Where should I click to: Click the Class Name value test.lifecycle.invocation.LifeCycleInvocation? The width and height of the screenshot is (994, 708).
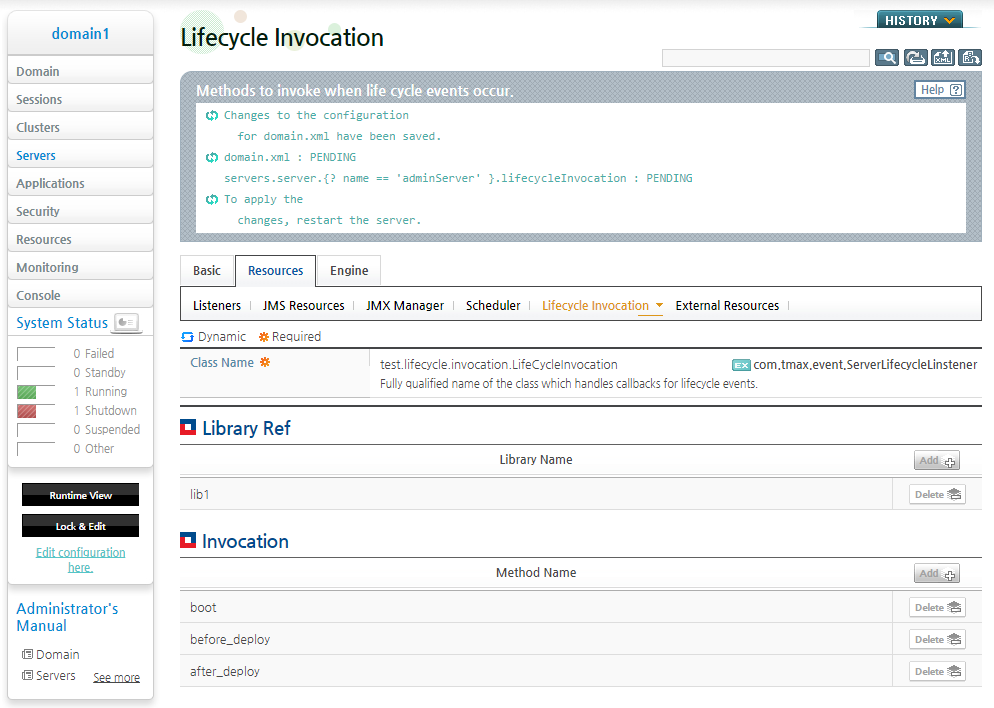click(499, 364)
